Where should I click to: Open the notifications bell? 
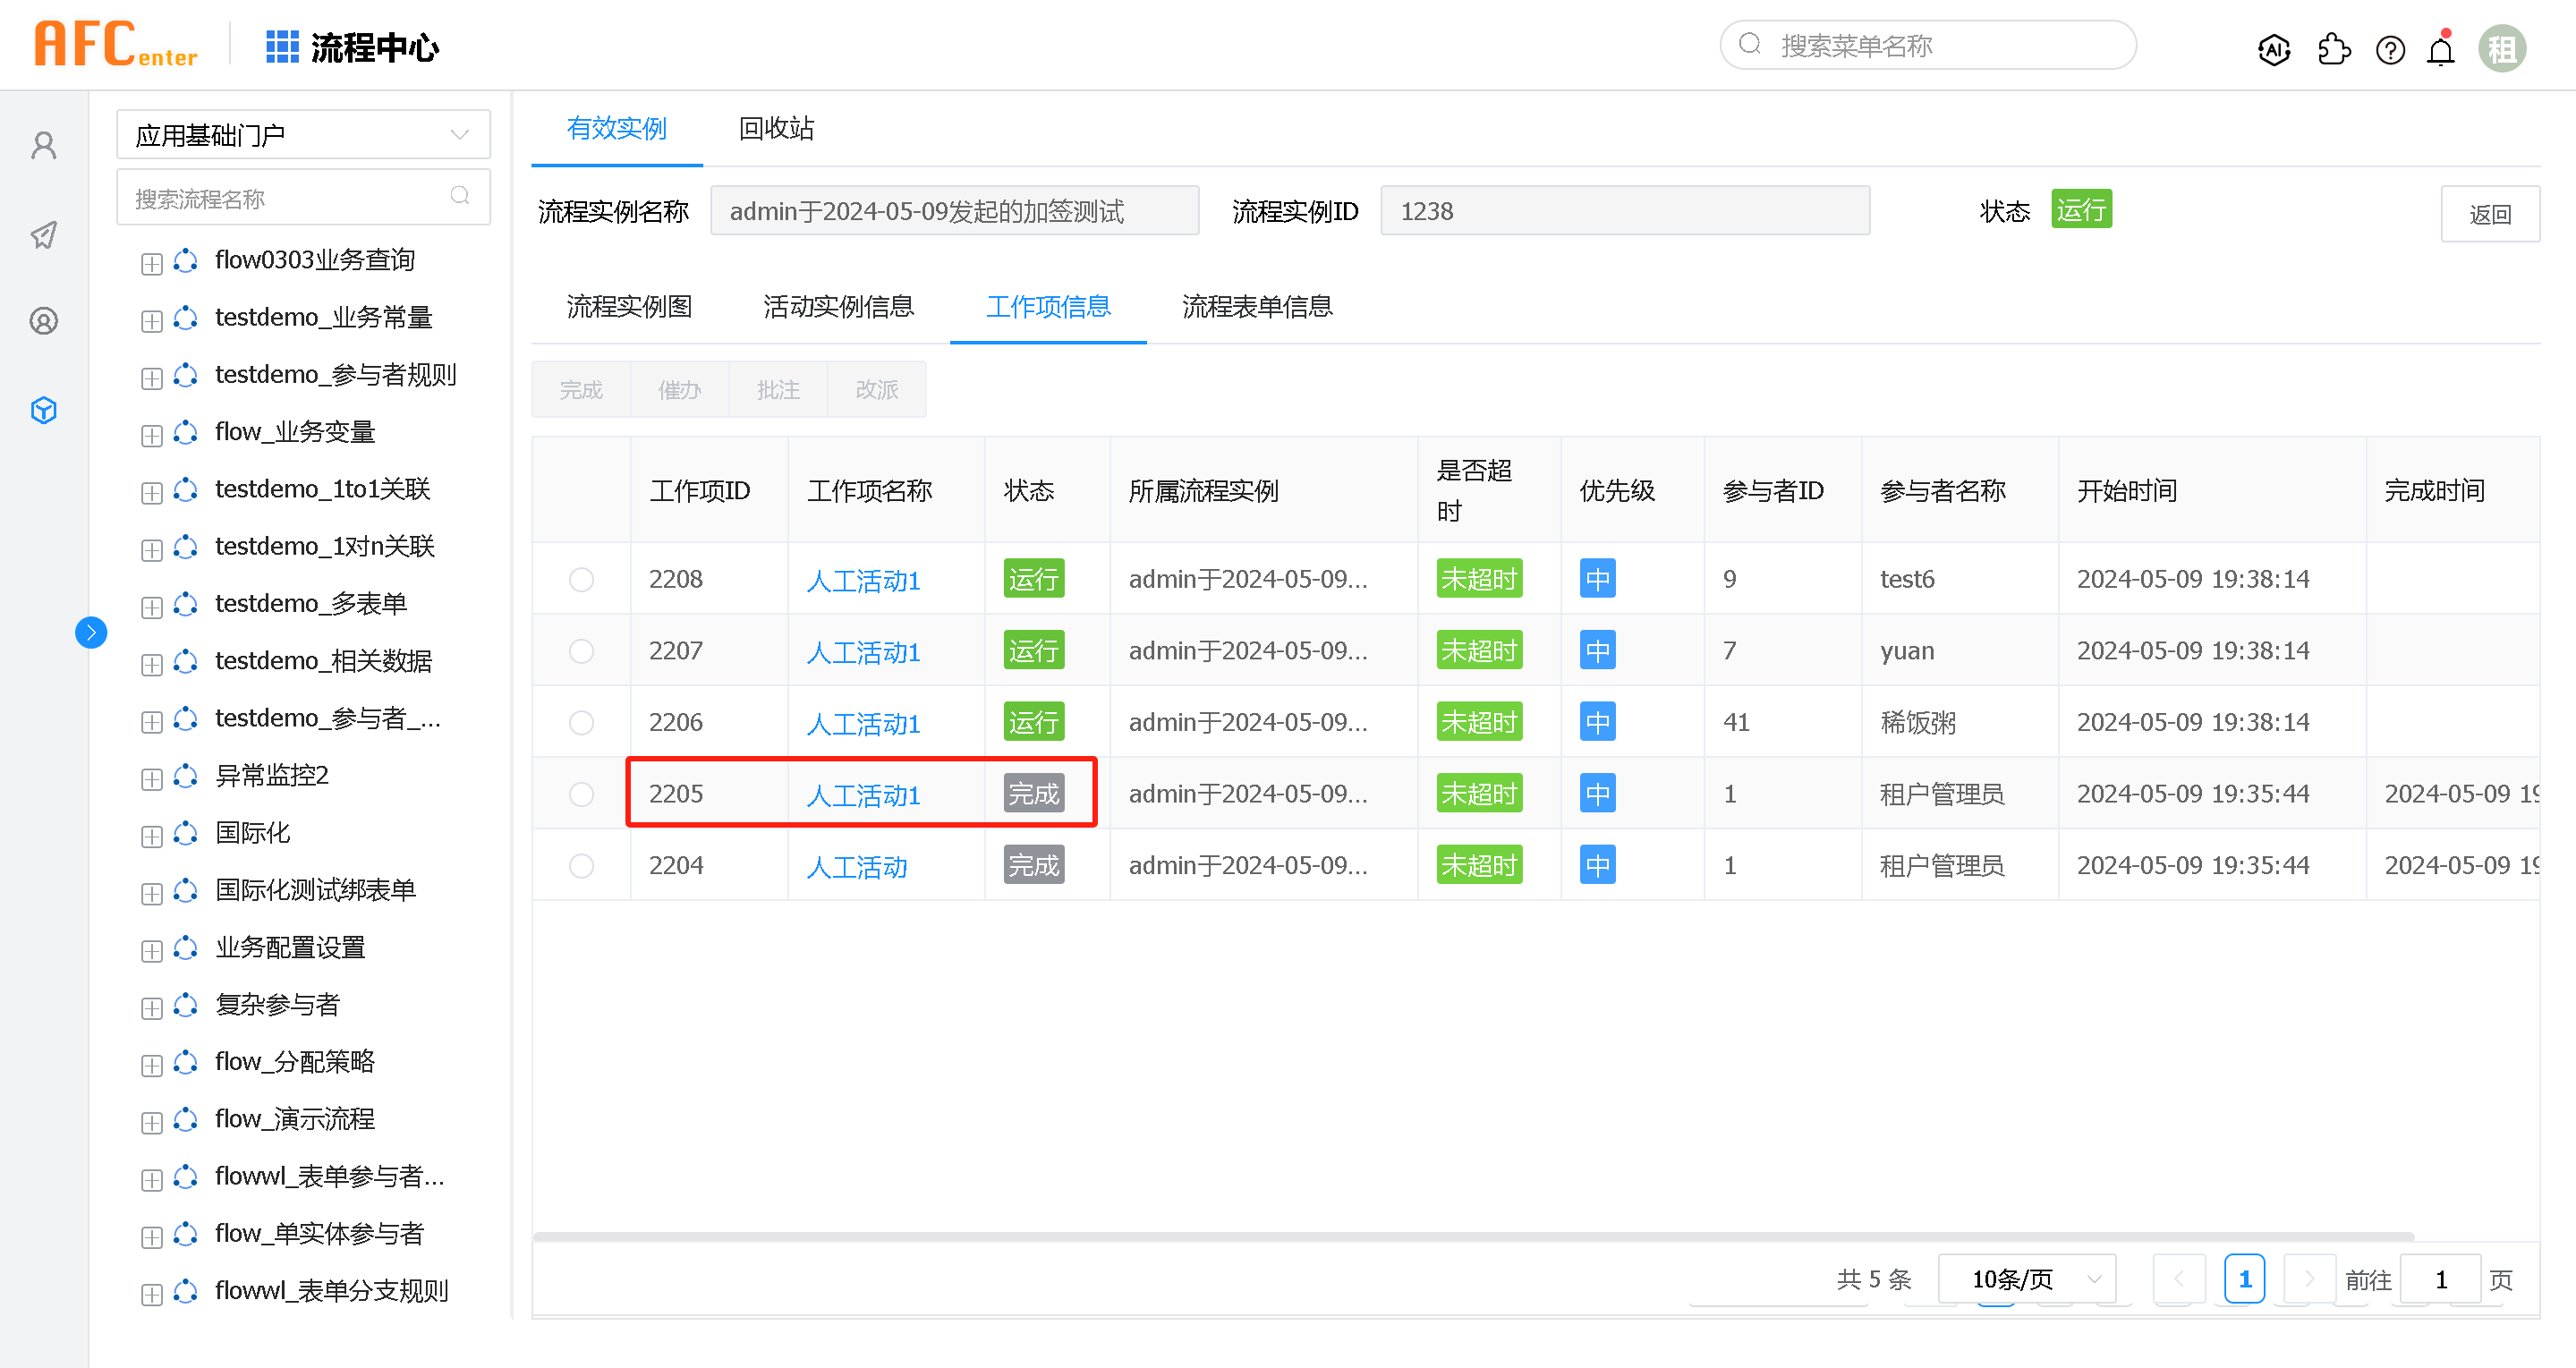point(2441,50)
